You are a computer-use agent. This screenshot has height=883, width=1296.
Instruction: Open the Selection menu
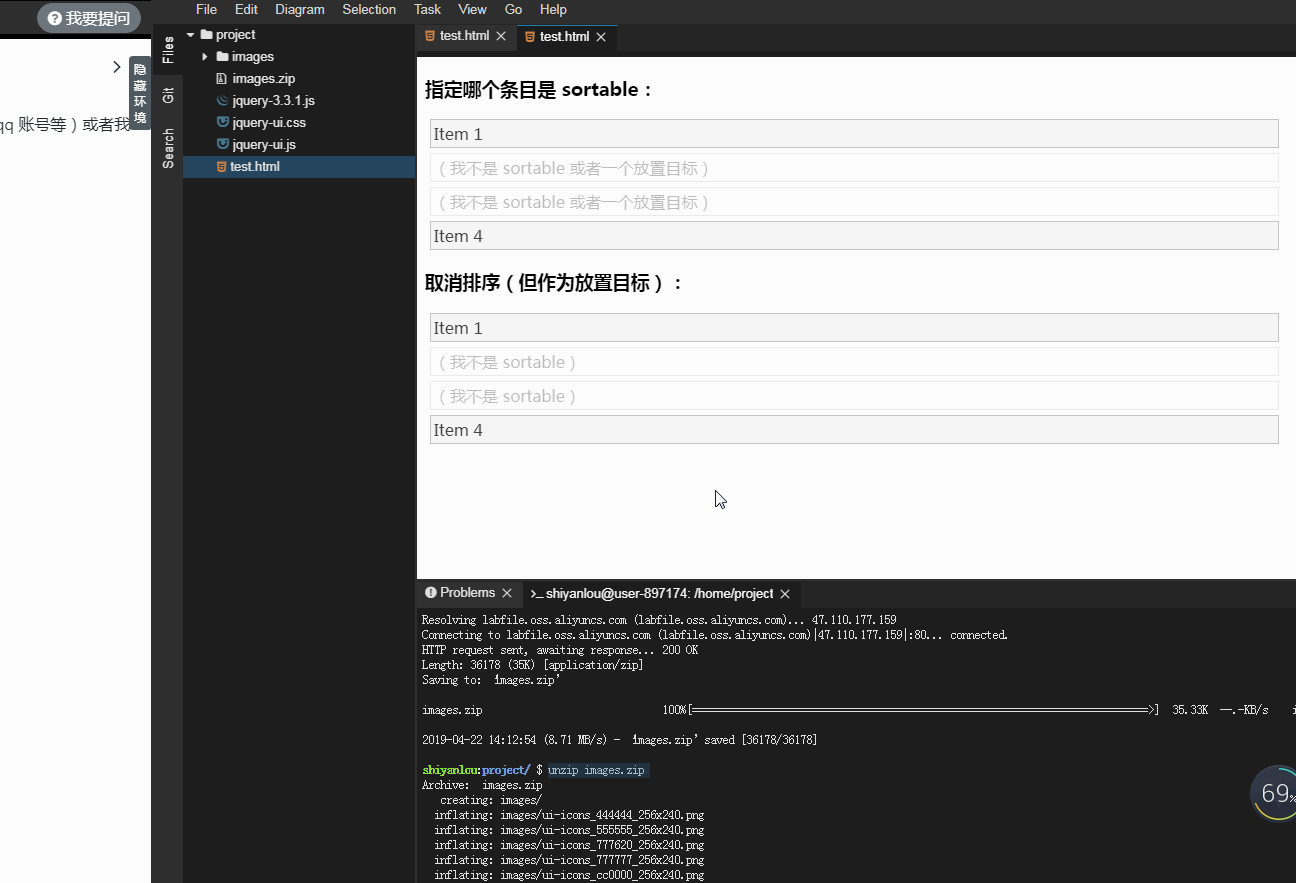click(x=369, y=9)
